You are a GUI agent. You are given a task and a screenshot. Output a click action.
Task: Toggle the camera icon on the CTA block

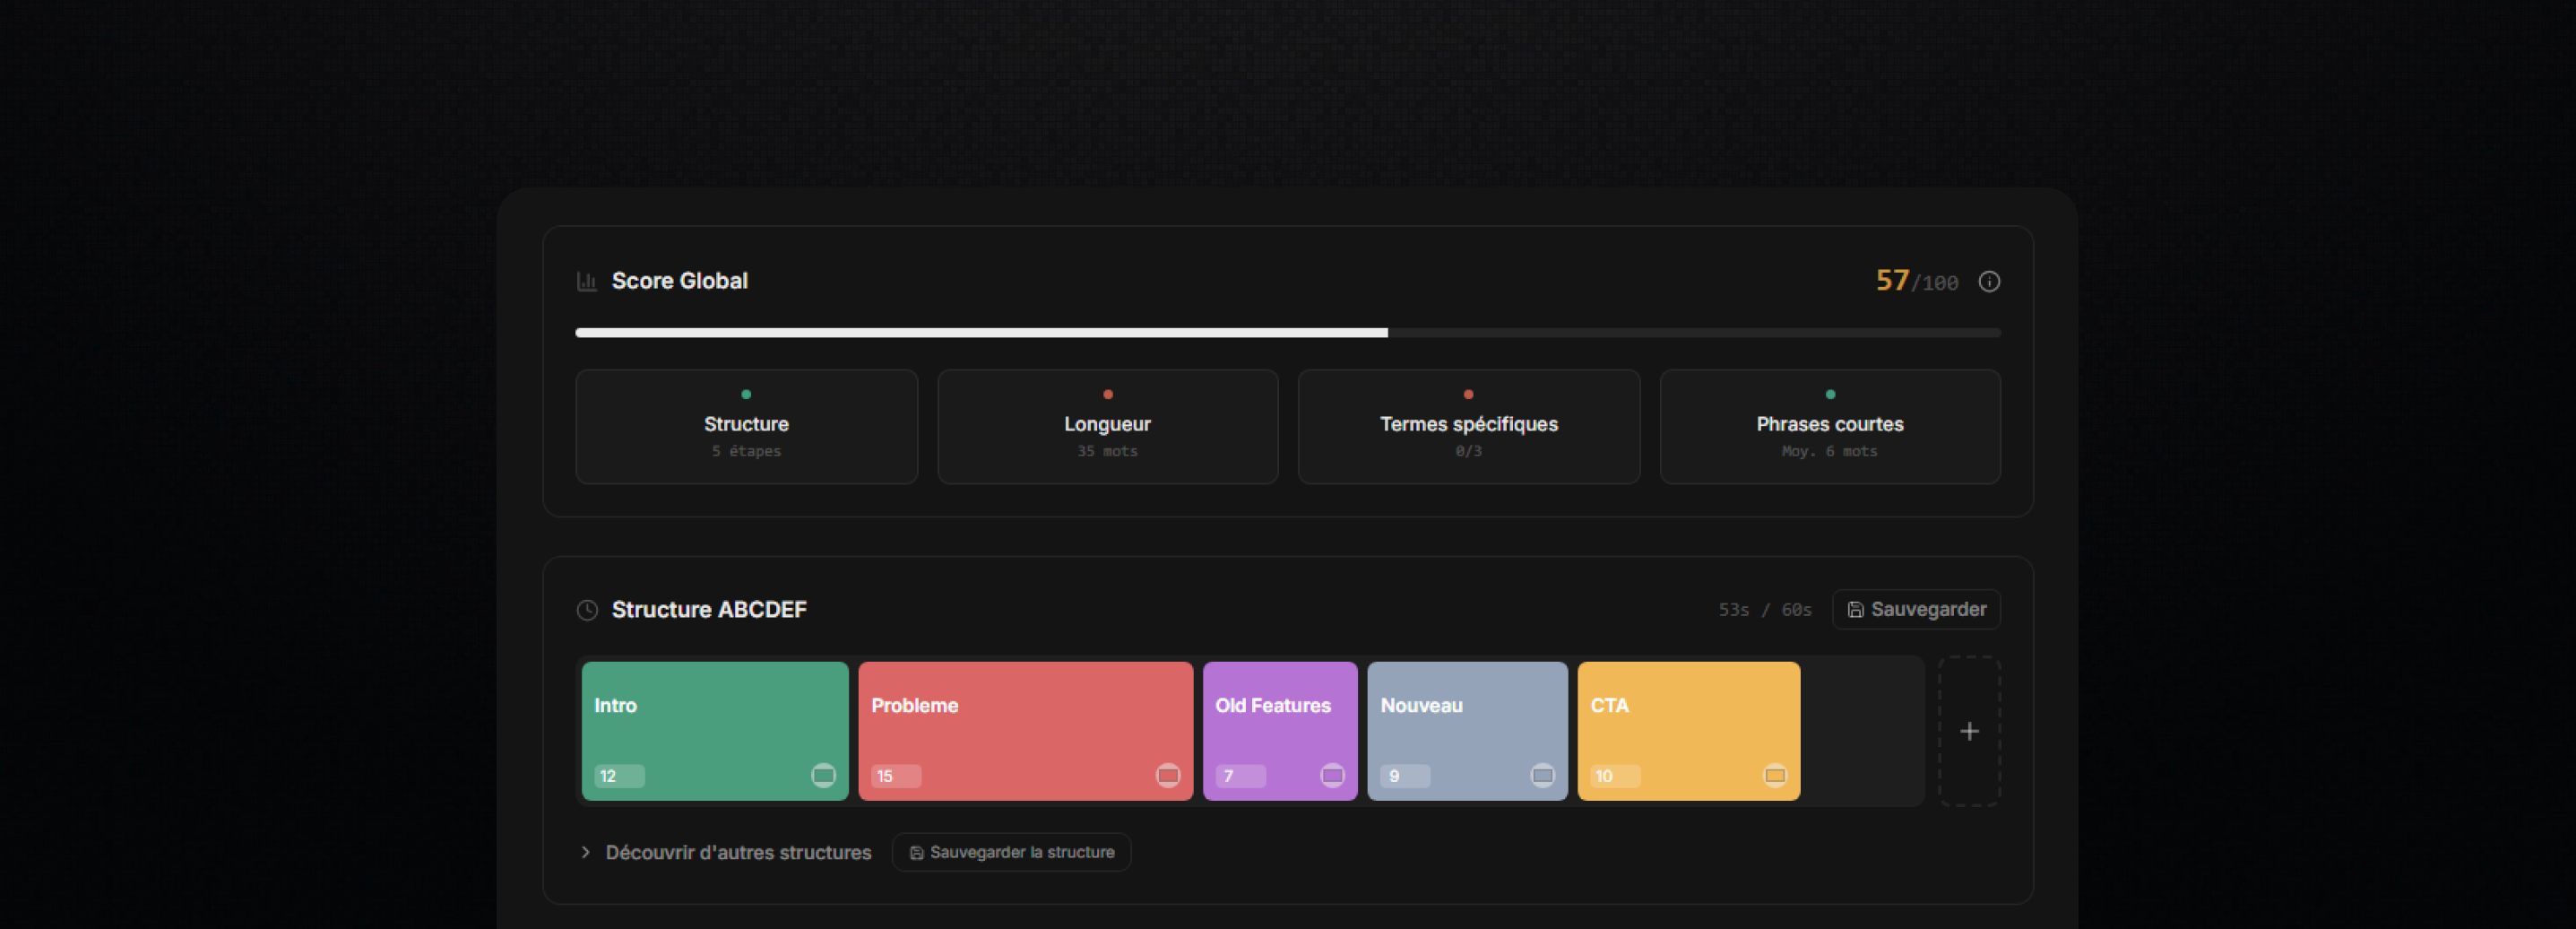pyautogui.click(x=1775, y=774)
